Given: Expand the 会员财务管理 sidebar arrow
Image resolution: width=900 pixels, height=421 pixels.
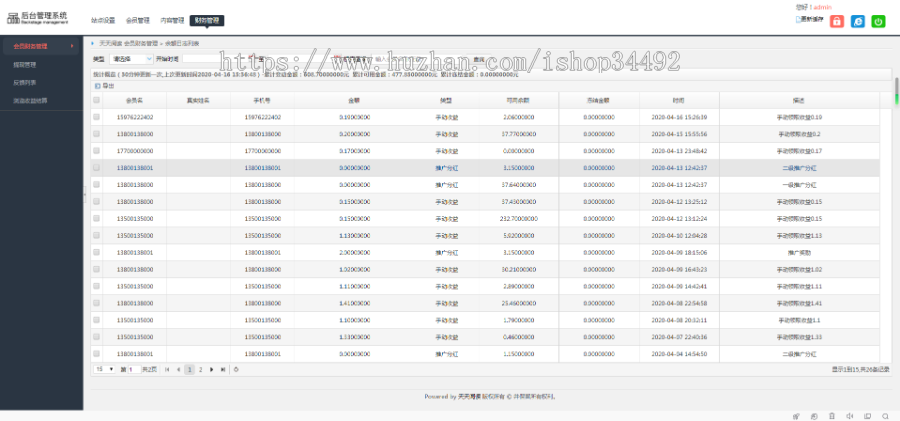Looking at the screenshot, I should coord(72,46).
